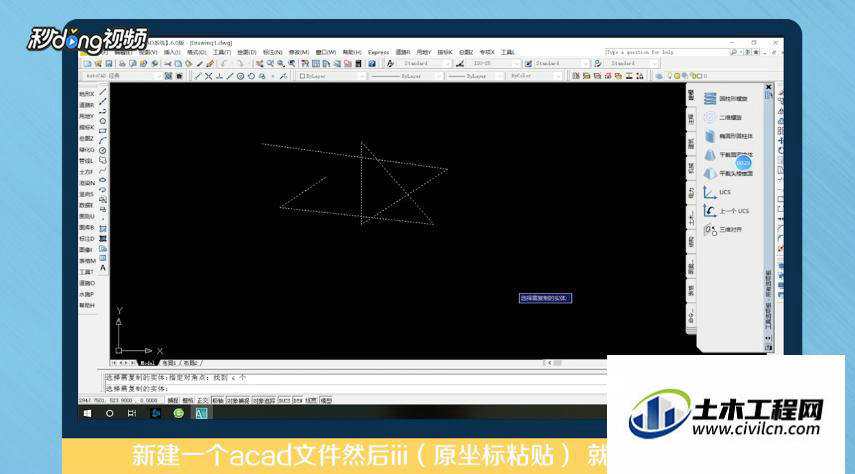Click Type a question for help field
This screenshot has width=855, height=474.
click(x=666, y=52)
